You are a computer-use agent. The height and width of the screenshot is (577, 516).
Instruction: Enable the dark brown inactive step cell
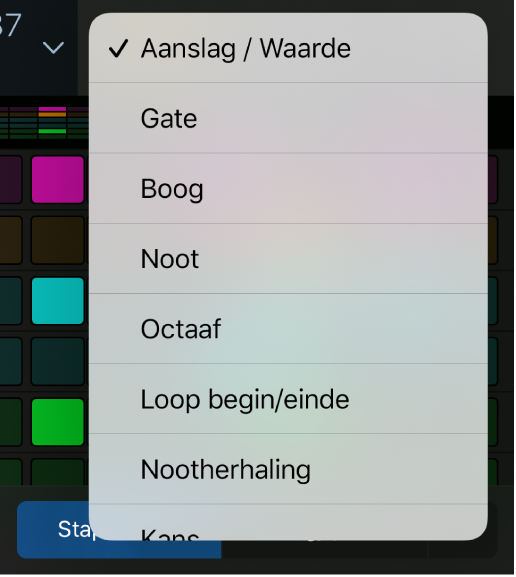58,240
